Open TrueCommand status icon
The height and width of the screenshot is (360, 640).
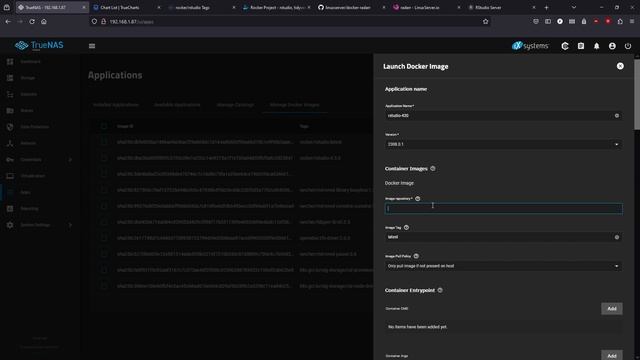point(565,46)
